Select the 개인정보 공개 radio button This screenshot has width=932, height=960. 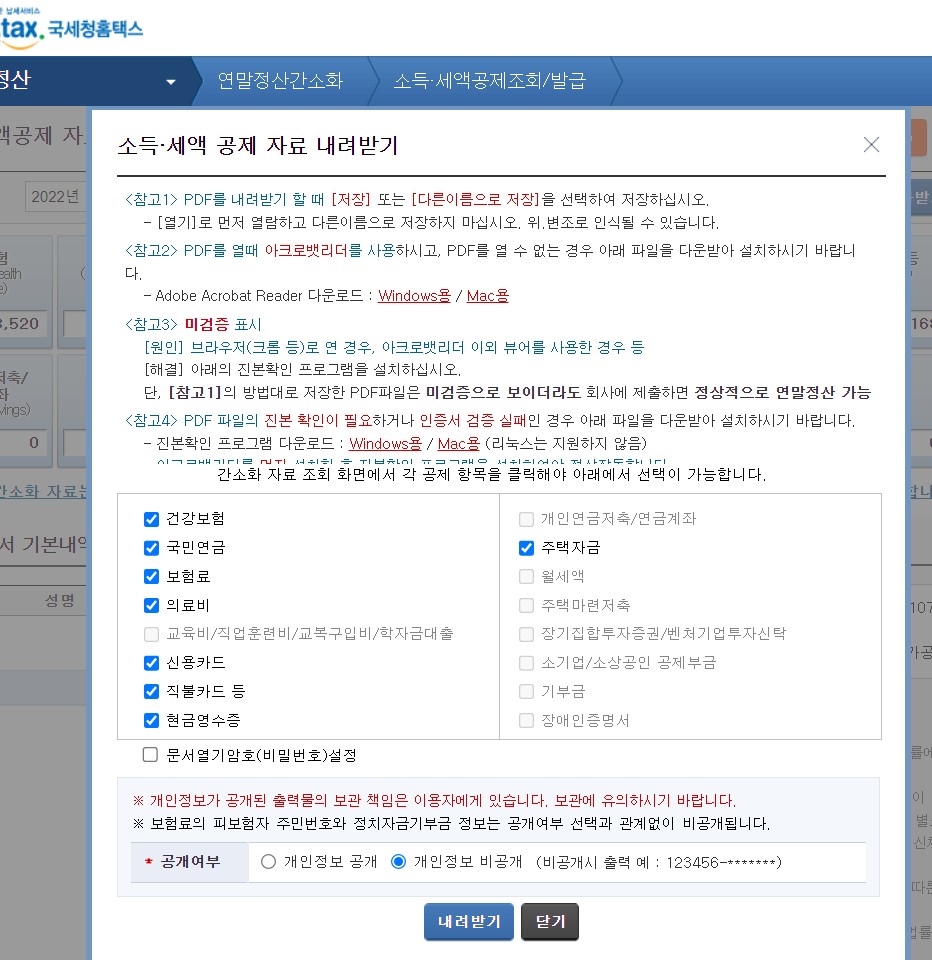tap(266, 862)
